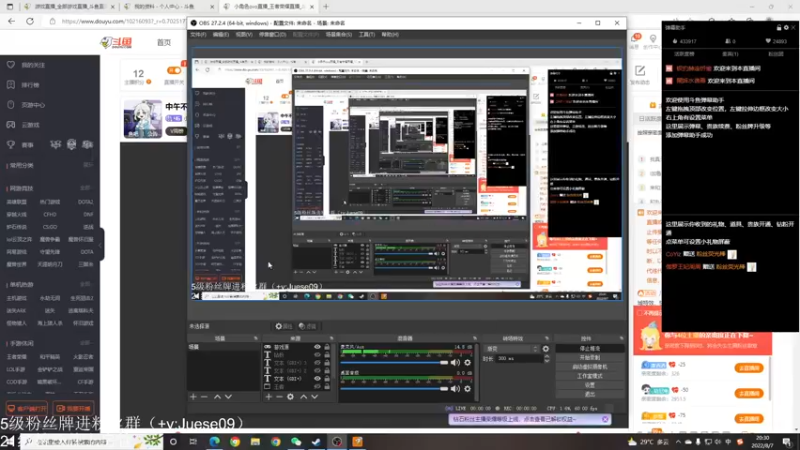The width and height of the screenshot is (800, 450).
Task: Remove the selected scene with minus button
Action: (204, 396)
